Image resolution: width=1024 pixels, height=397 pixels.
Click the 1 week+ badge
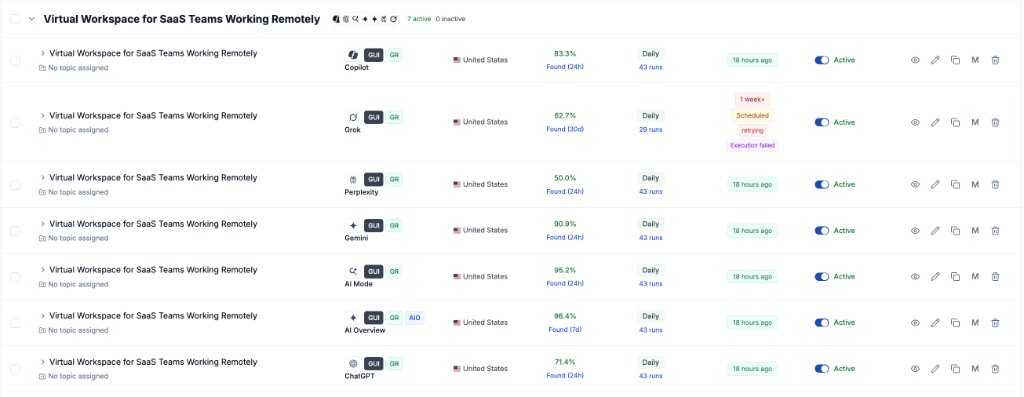click(752, 99)
